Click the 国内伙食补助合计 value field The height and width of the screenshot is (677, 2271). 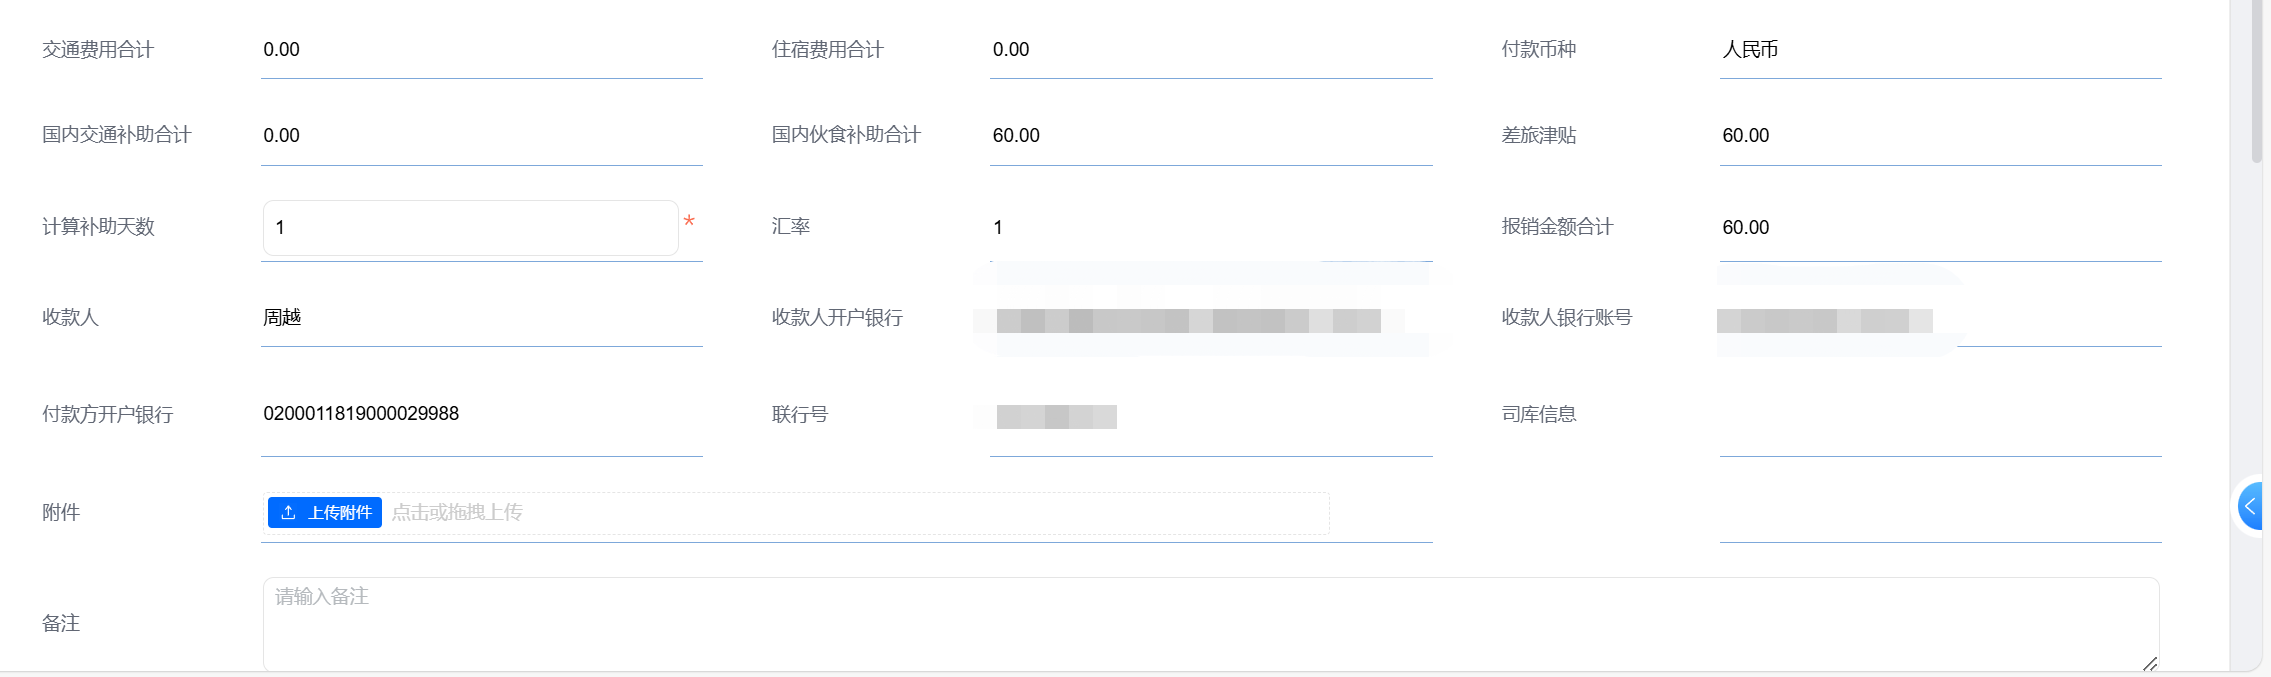pos(1211,136)
